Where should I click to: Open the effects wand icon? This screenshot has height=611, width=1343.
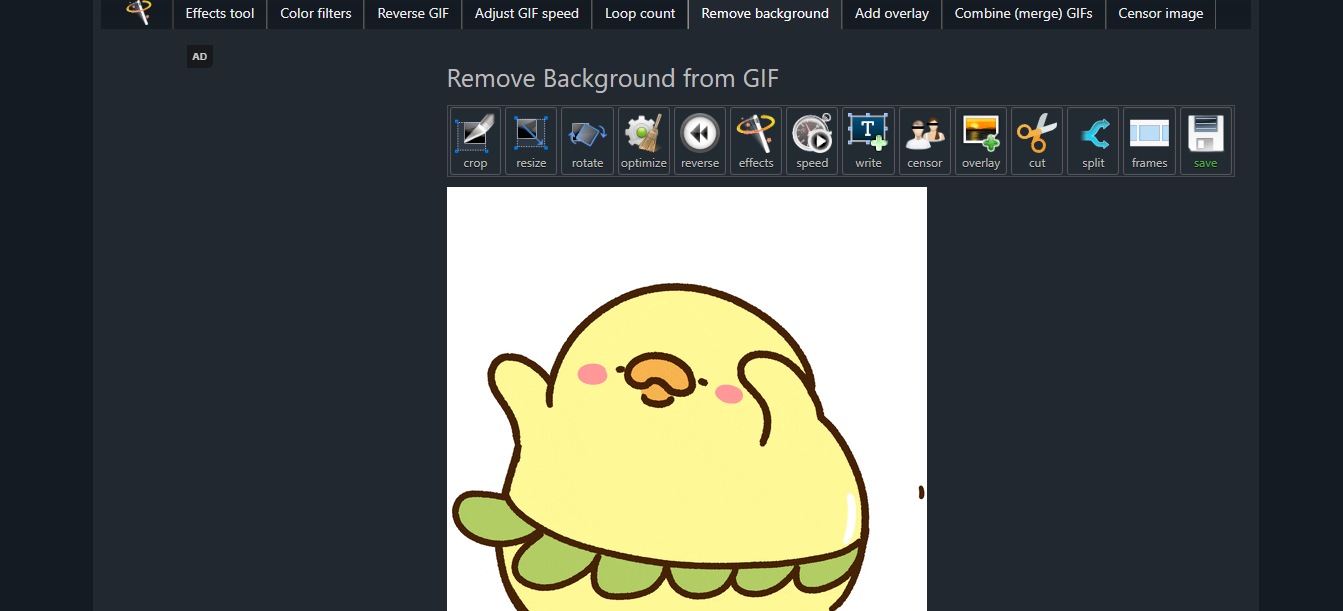(x=756, y=140)
